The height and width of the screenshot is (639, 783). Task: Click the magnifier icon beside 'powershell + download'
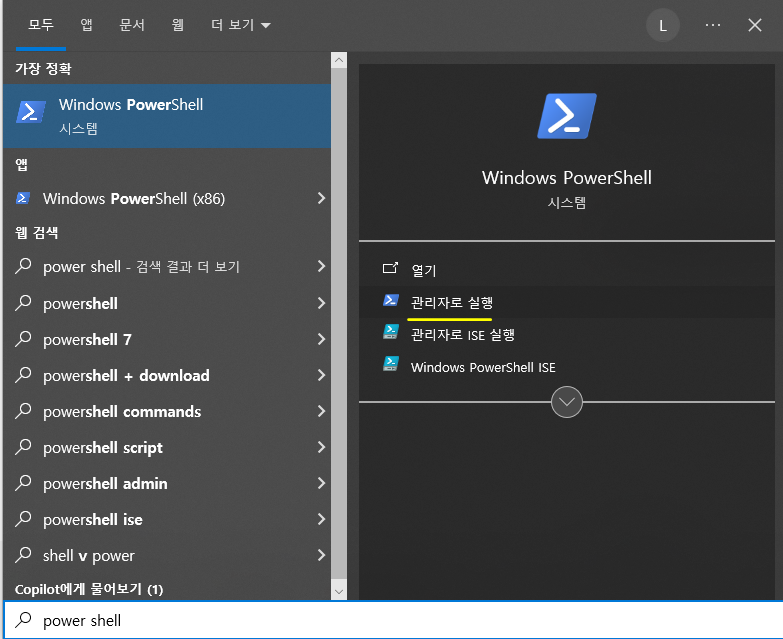click(23, 374)
